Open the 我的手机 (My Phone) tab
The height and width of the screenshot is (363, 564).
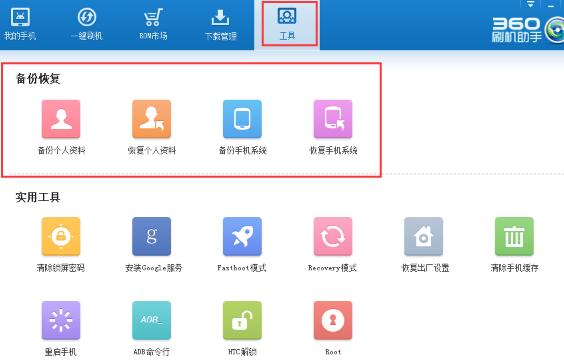[20, 23]
